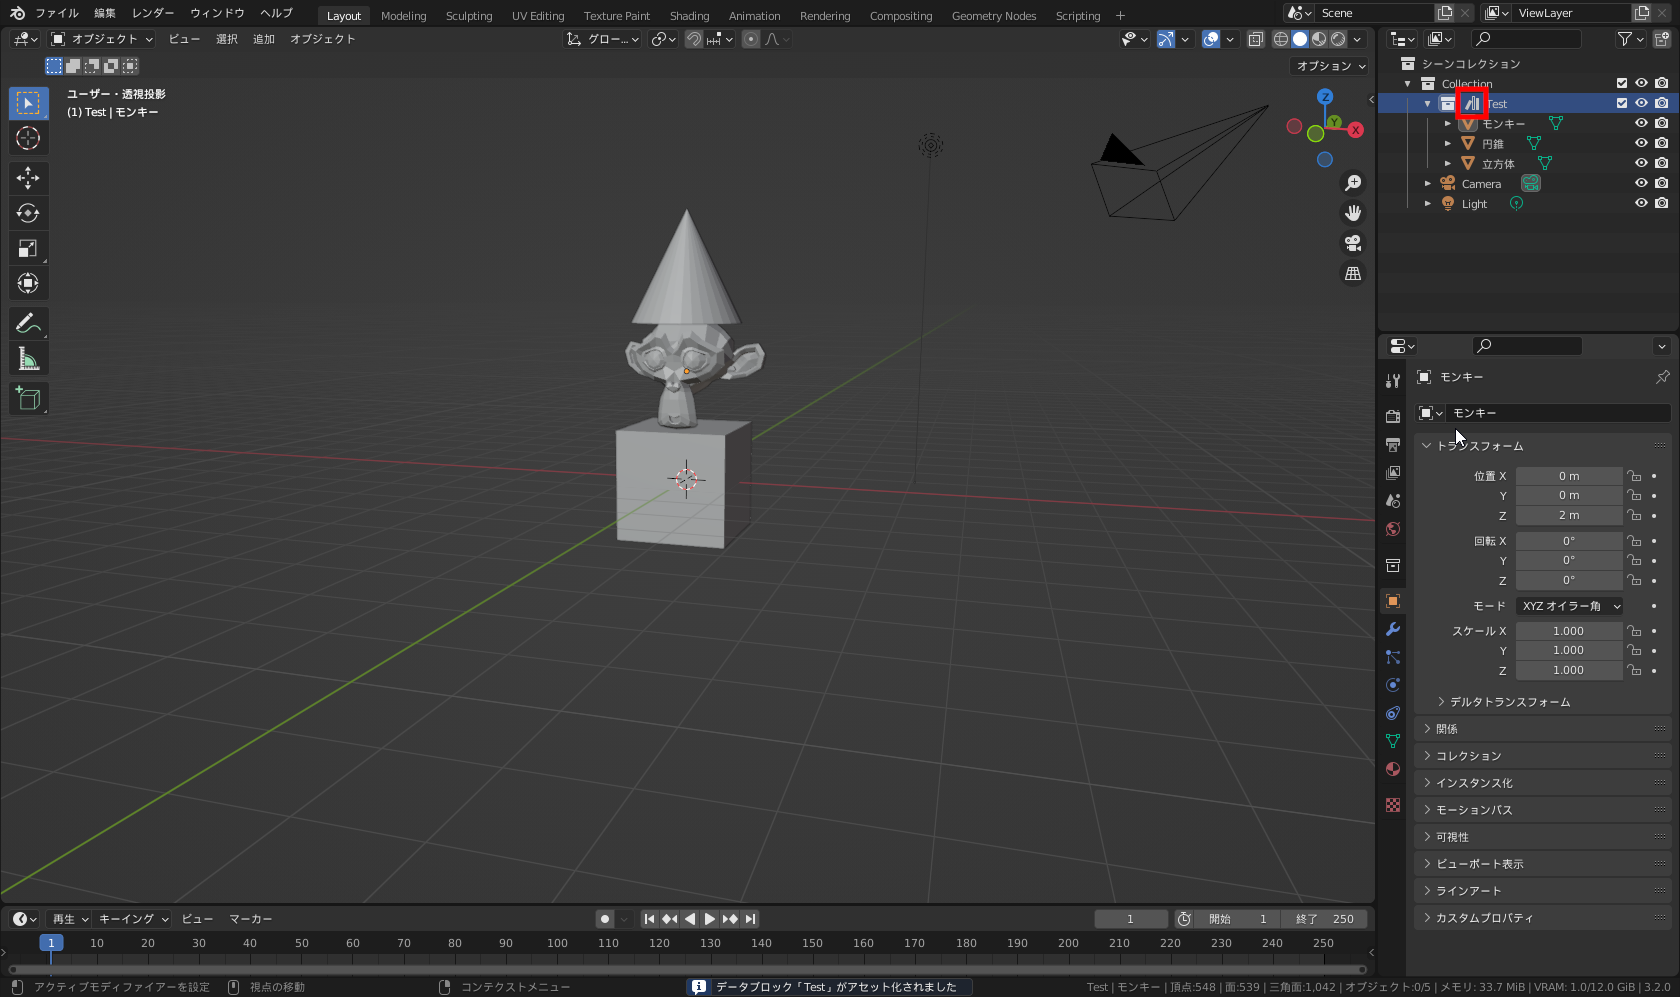Viewport: 1680px width, 997px height.
Task: Uncheck the Collection exclude checkbox
Action: pyautogui.click(x=1622, y=83)
